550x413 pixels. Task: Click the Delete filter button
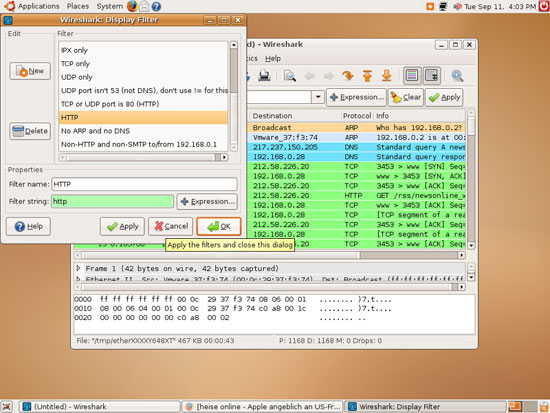[x=30, y=131]
